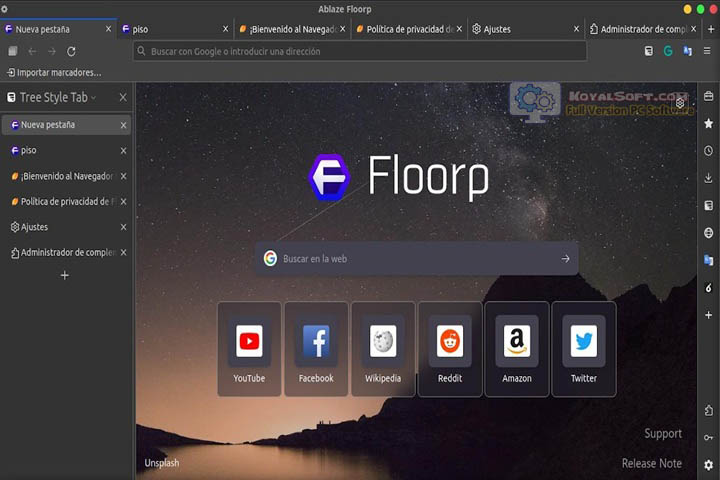Open Tree Style Tab panel in right sidebar
The width and height of the screenshot is (720, 480).
coord(709,205)
